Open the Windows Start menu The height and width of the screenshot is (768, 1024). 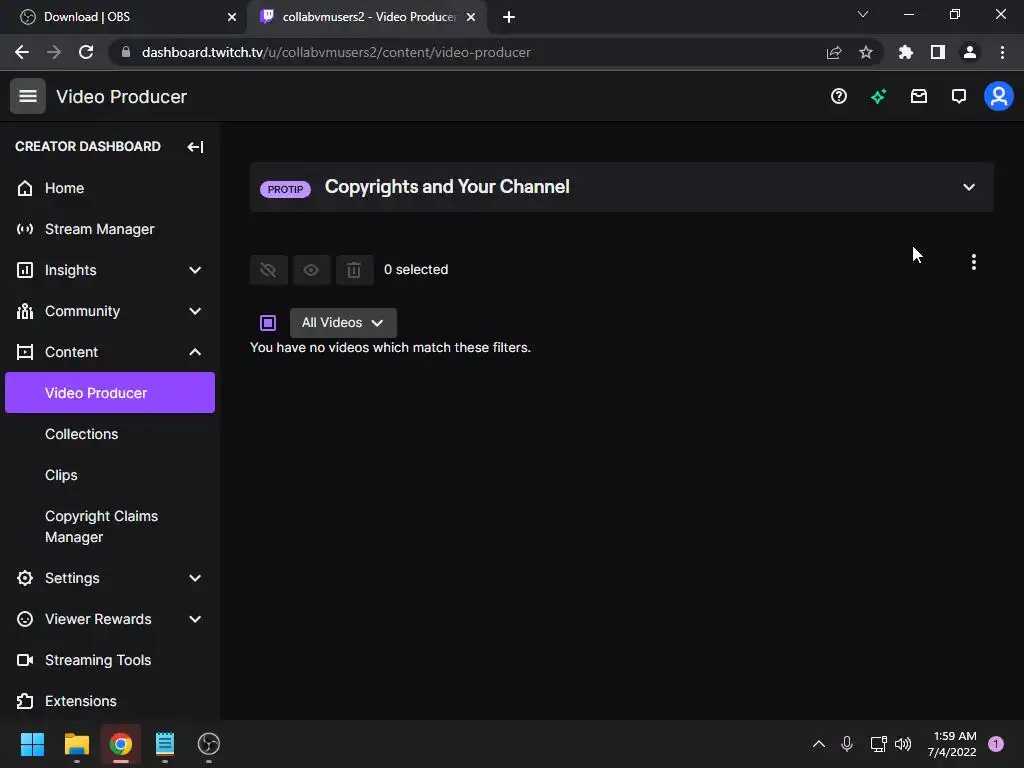[x=32, y=744]
